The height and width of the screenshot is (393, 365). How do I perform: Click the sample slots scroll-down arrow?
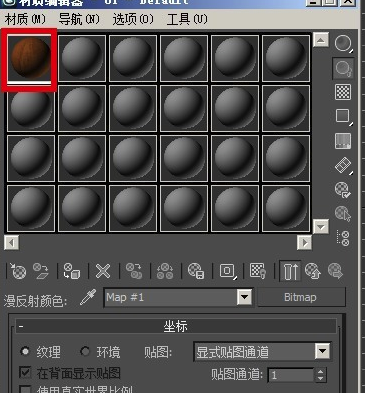coord(321,227)
